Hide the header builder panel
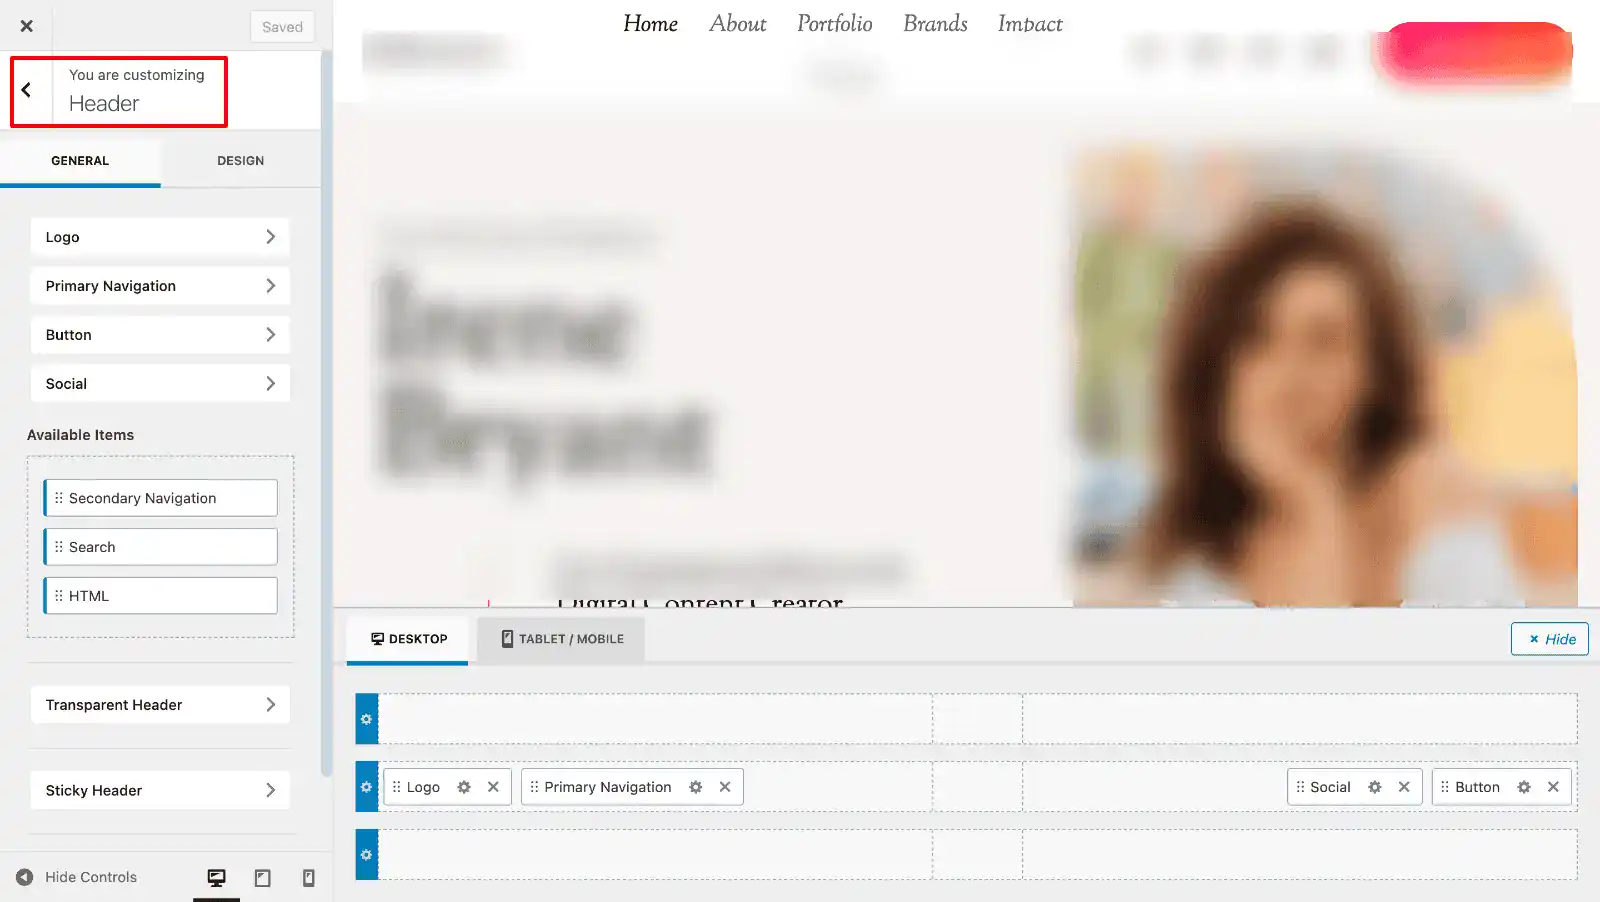 coord(1550,639)
